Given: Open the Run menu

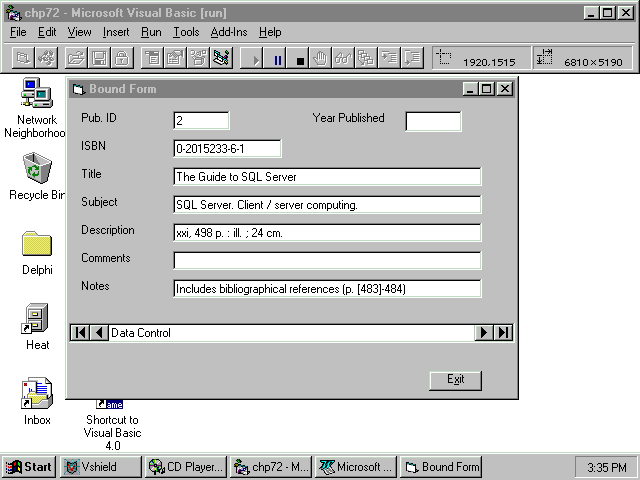Looking at the screenshot, I should (x=151, y=32).
